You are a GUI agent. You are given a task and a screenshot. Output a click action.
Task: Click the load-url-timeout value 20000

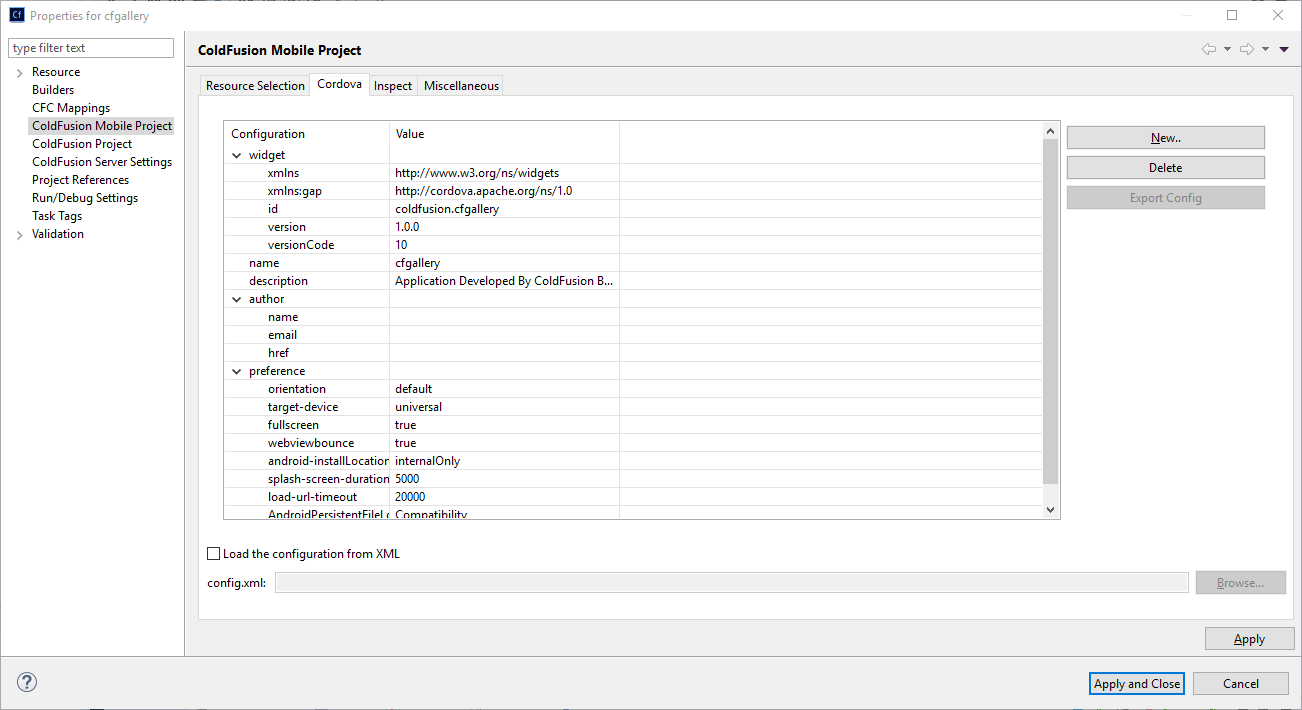tap(410, 497)
